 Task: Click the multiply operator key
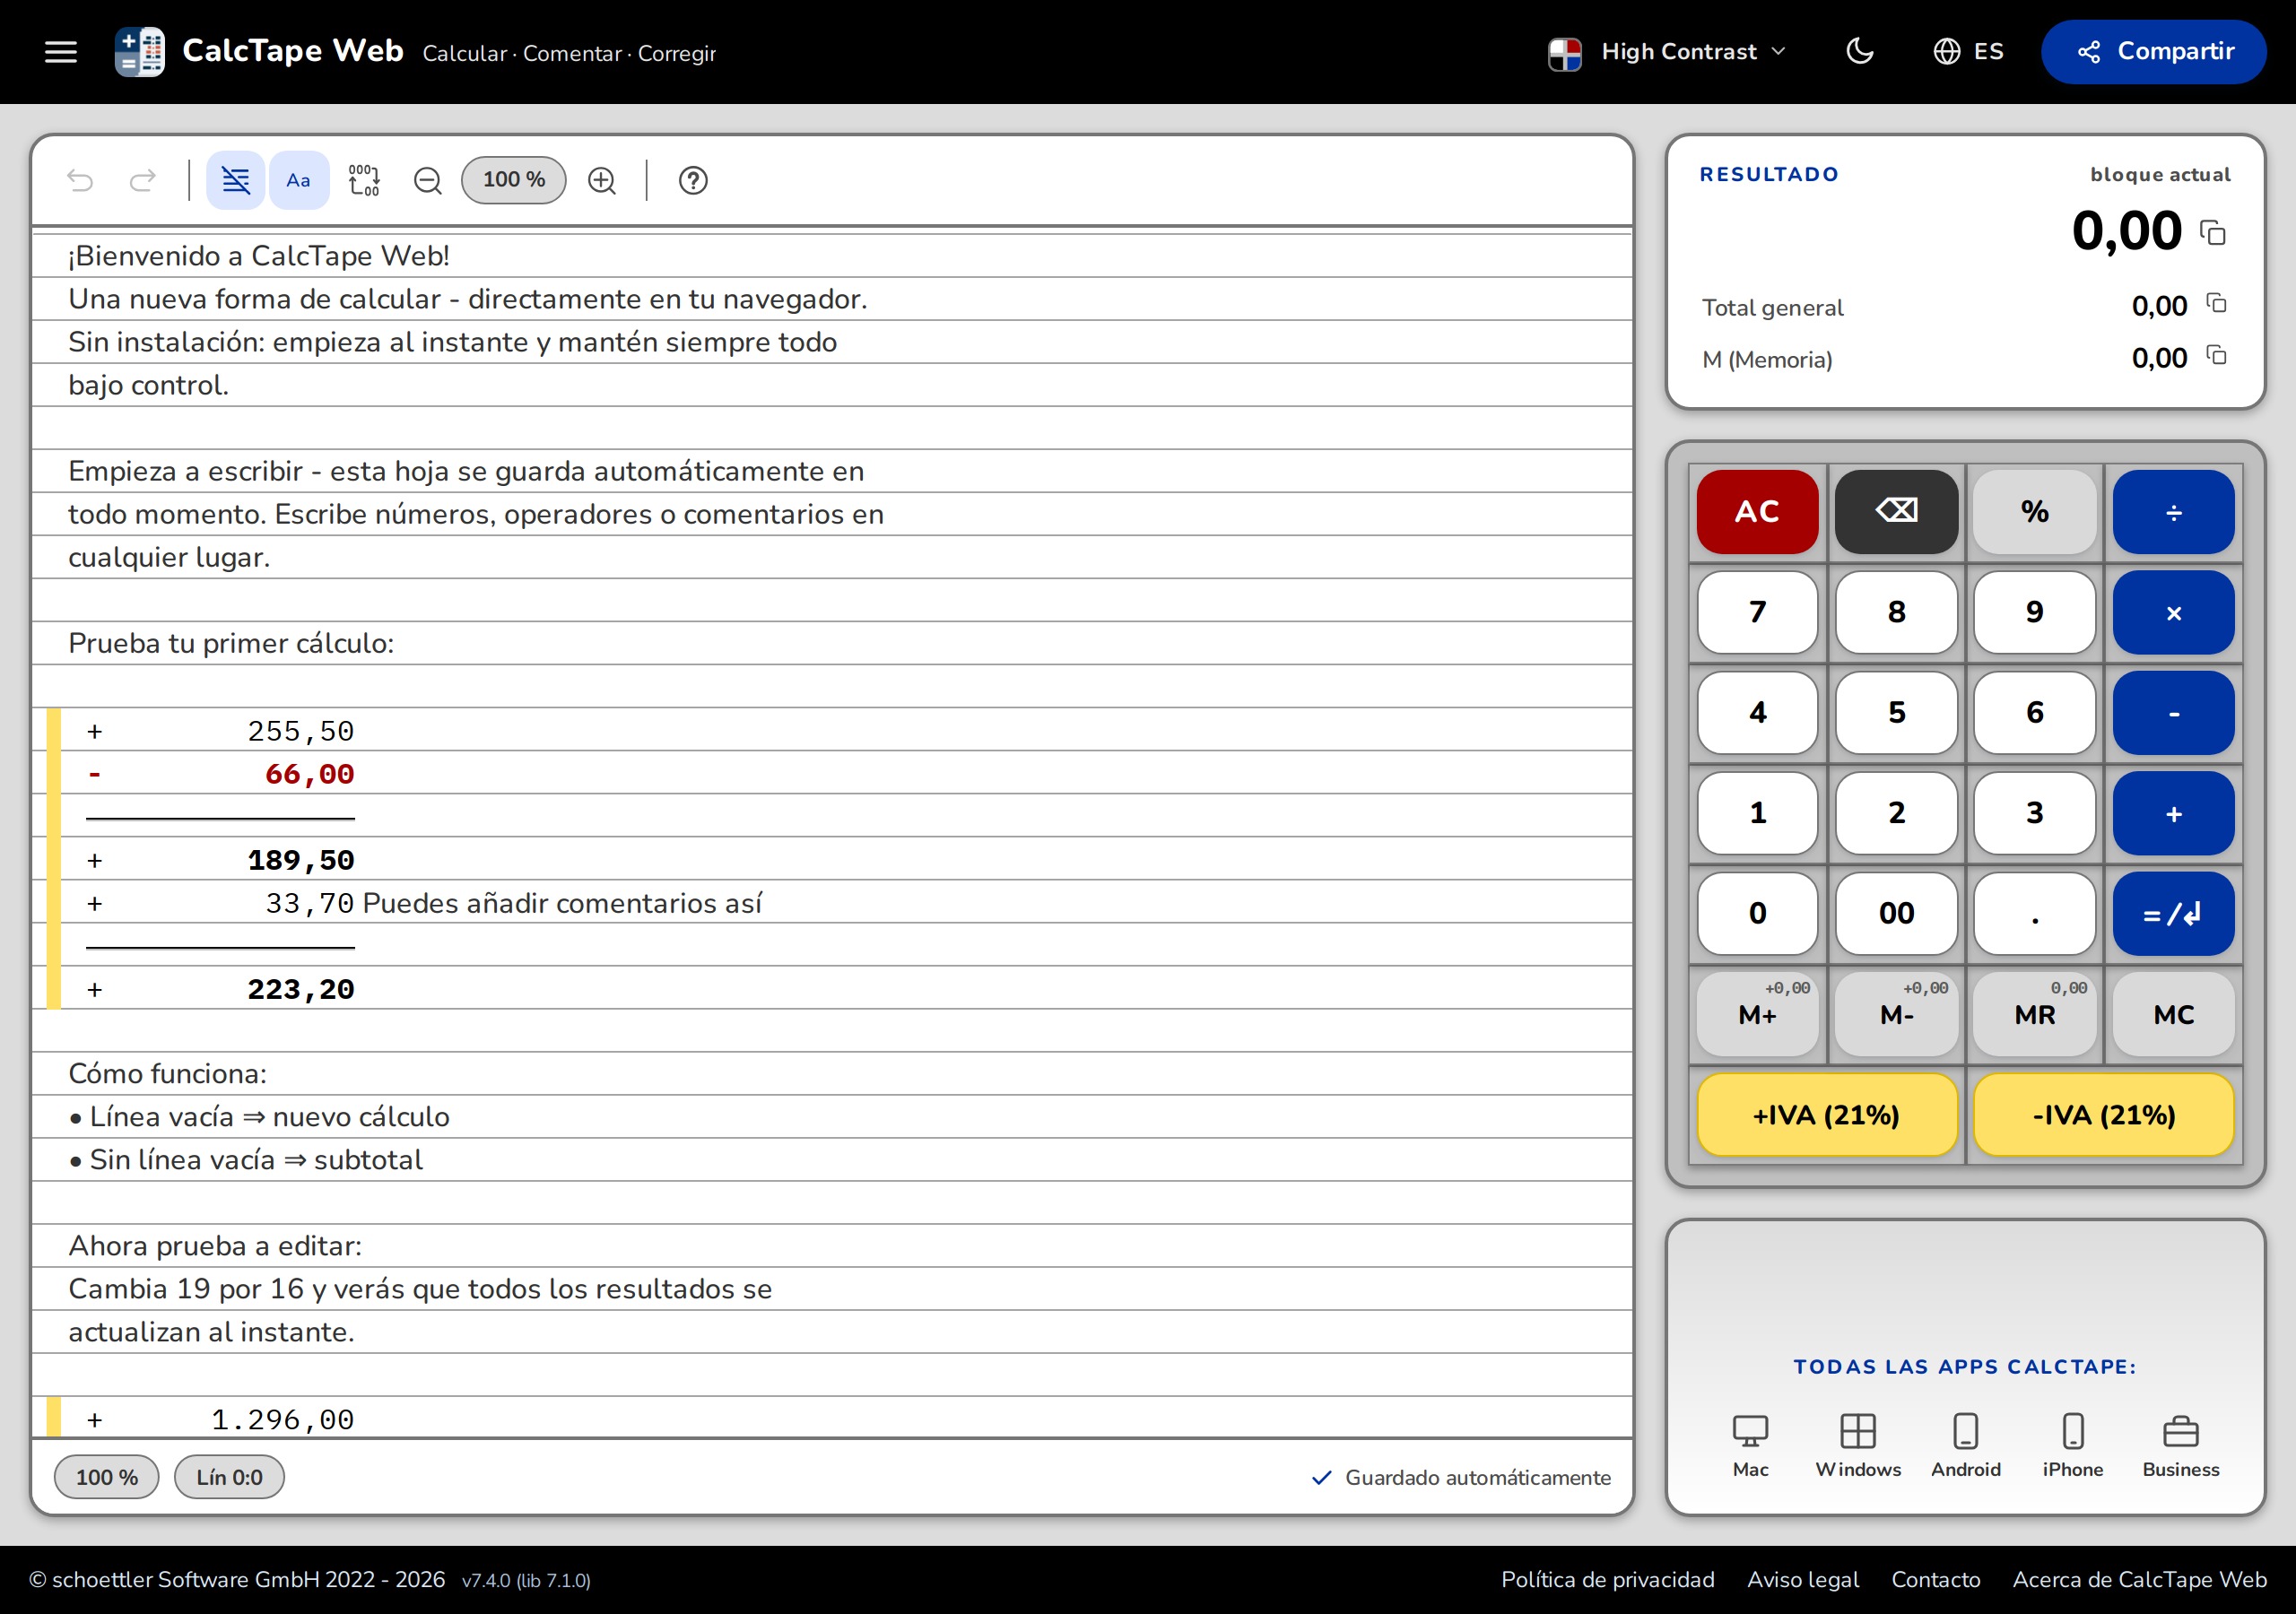pyautogui.click(x=2173, y=612)
